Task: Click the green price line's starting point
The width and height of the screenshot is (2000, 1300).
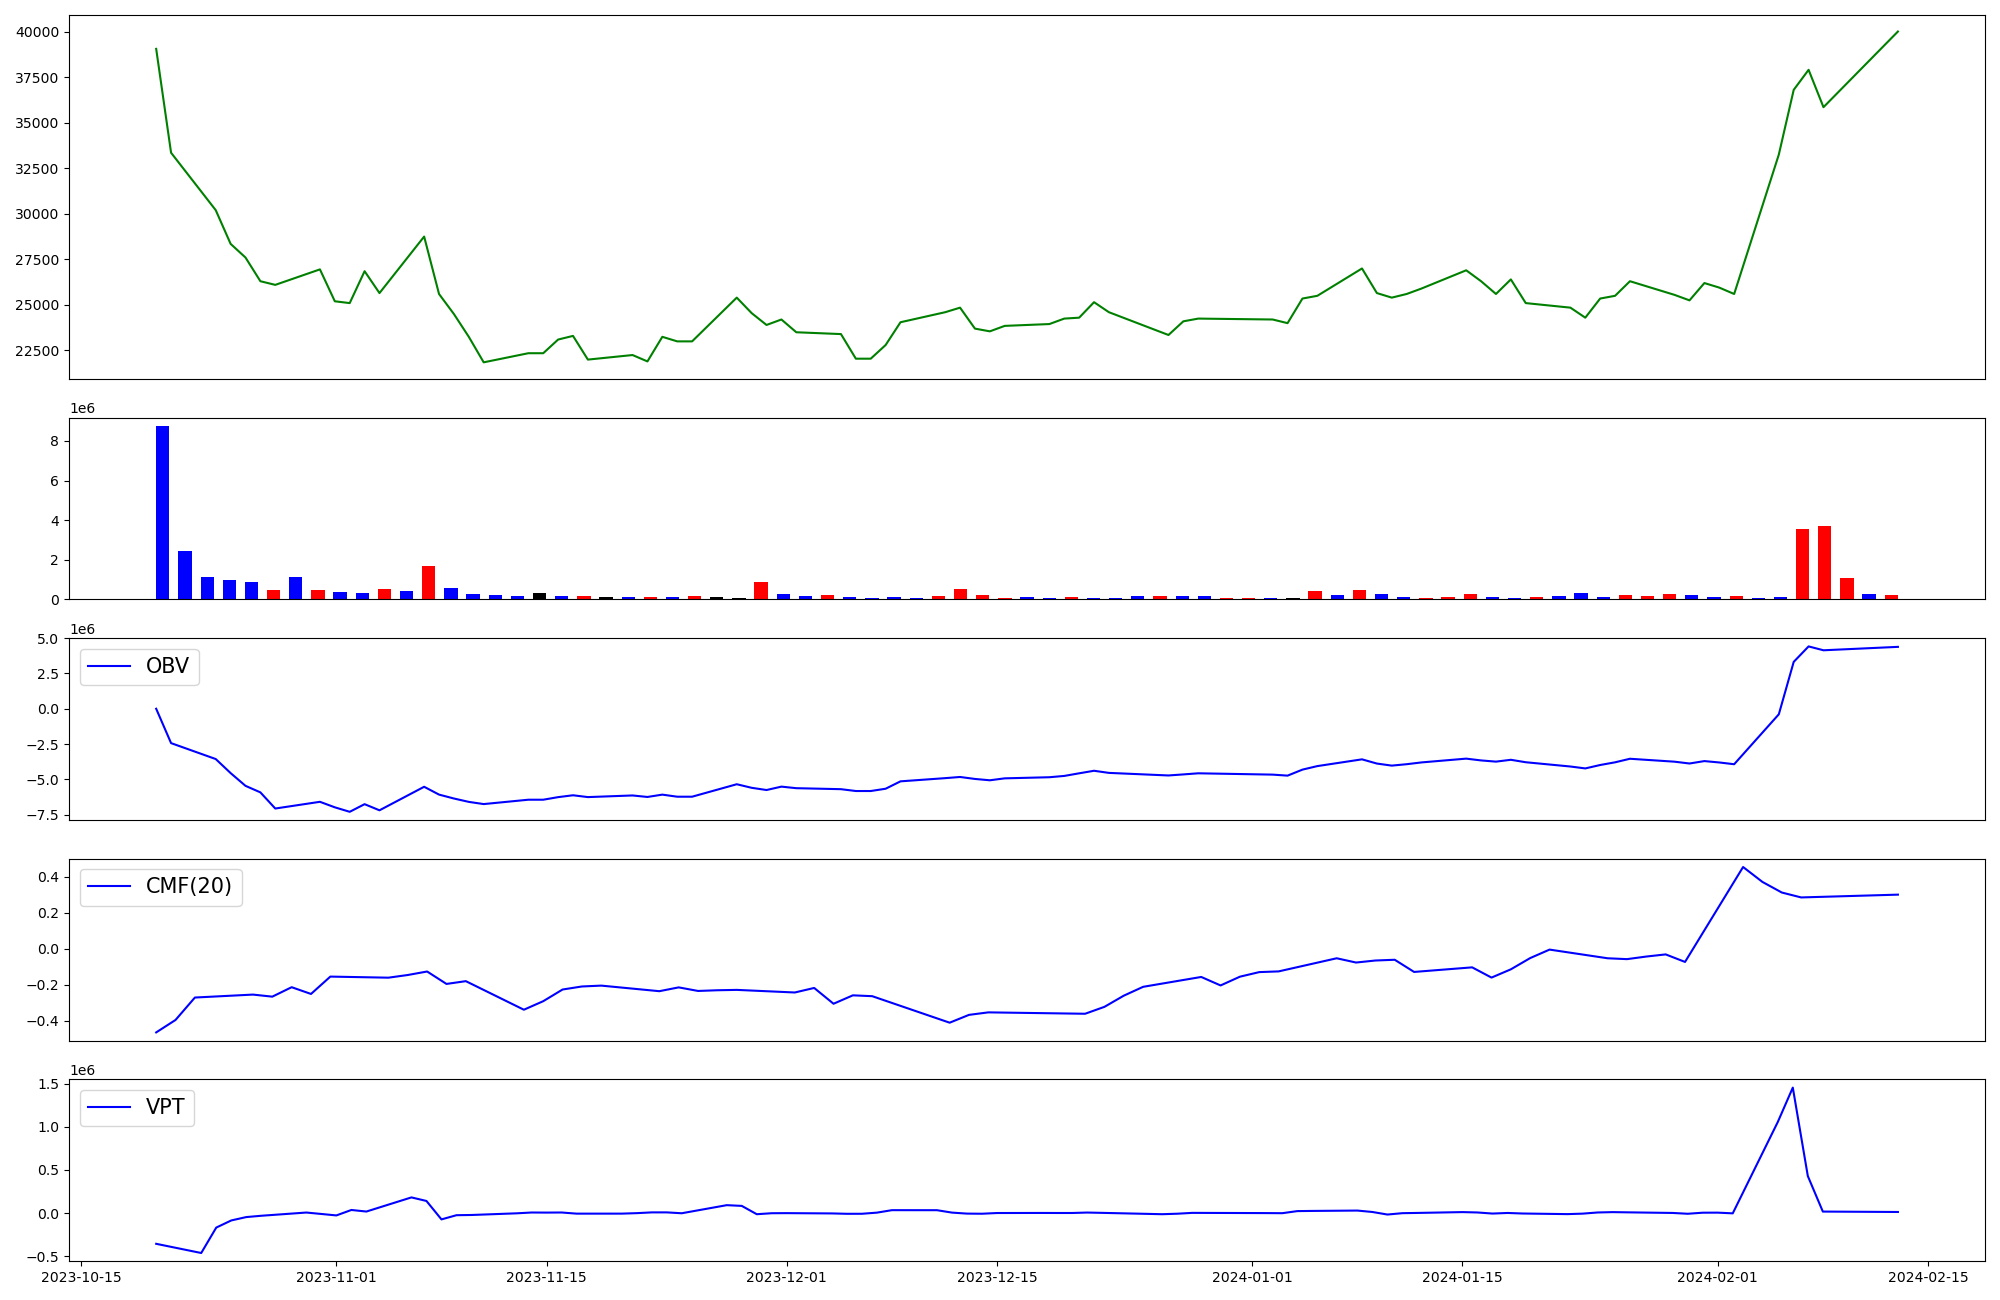Action: [156, 49]
